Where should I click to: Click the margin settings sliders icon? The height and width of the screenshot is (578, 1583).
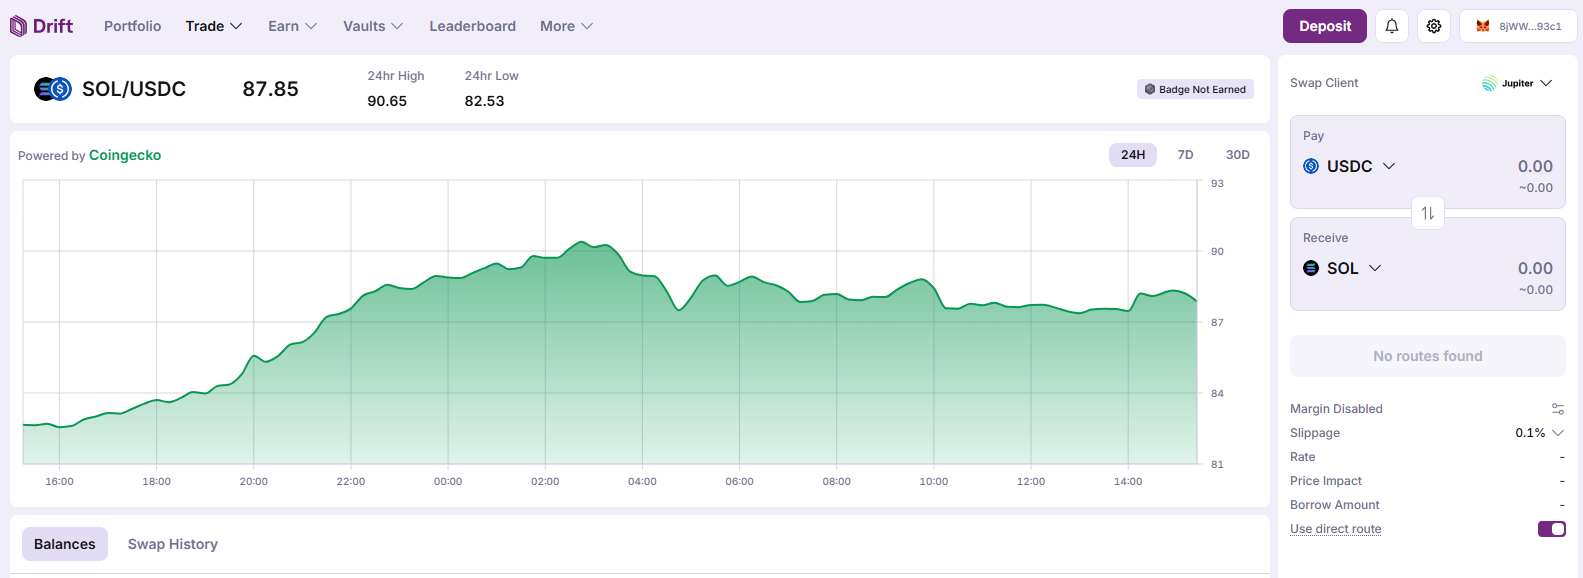[1557, 409]
